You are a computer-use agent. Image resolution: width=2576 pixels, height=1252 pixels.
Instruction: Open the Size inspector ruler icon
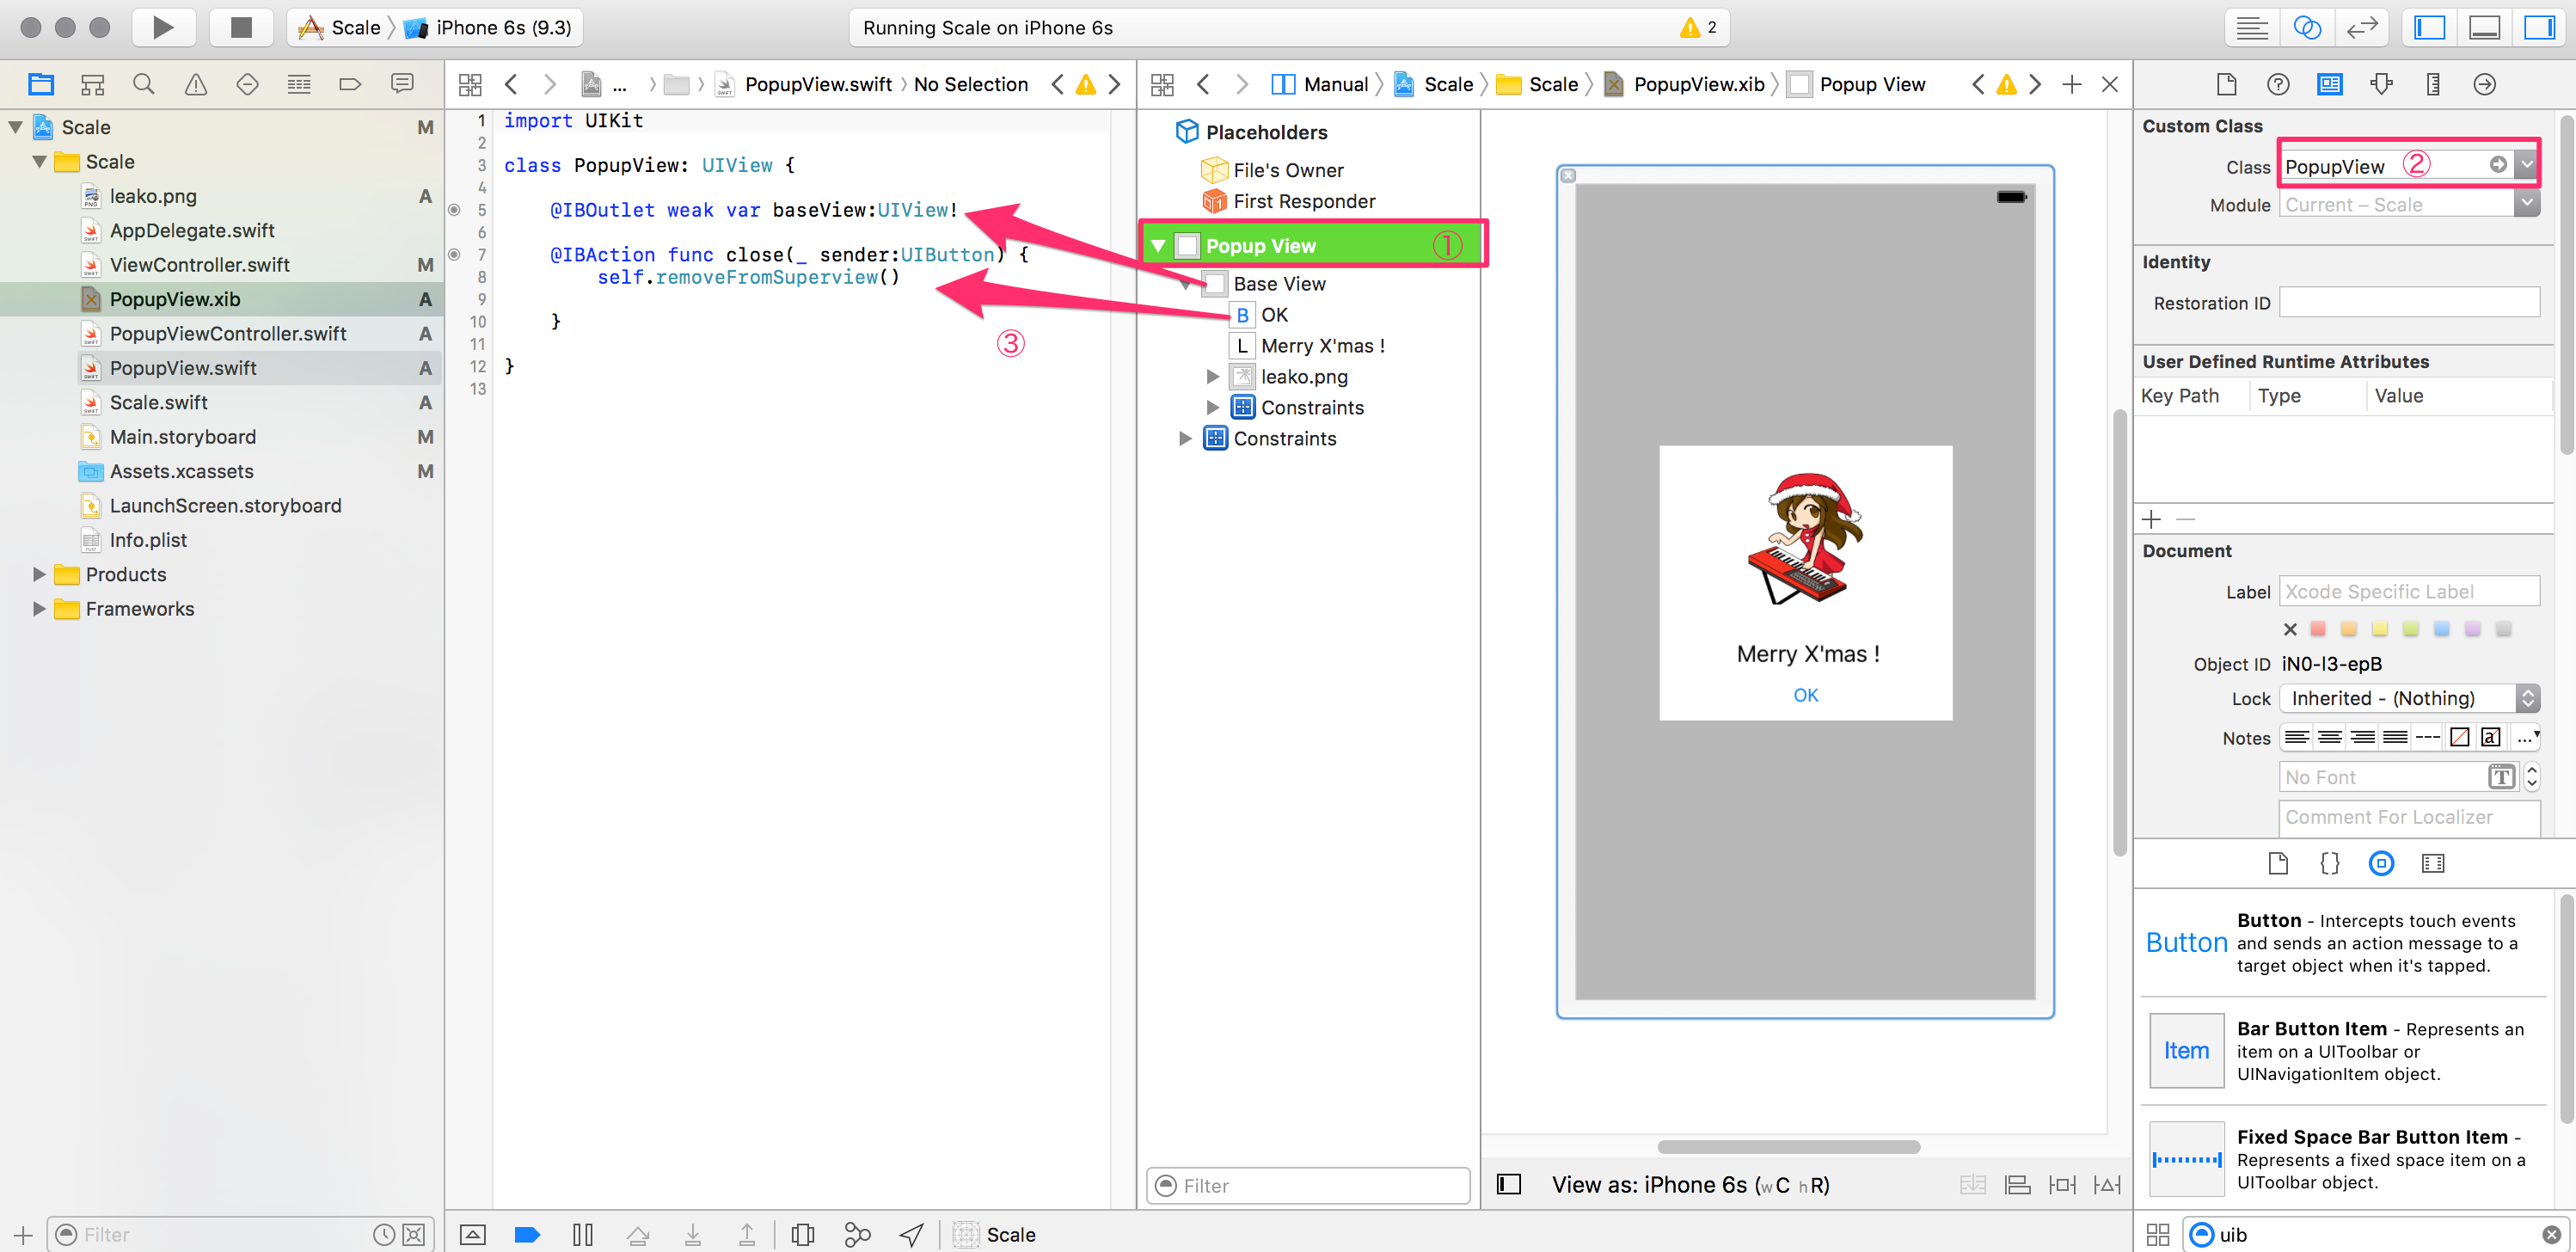(x=2433, y=84)
